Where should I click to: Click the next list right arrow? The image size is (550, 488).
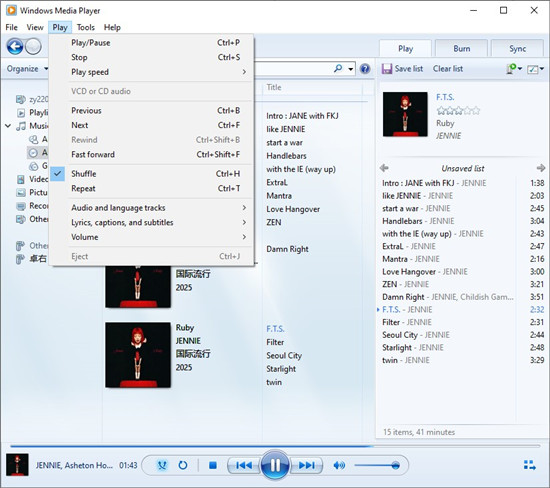click(x=541, y=168)
